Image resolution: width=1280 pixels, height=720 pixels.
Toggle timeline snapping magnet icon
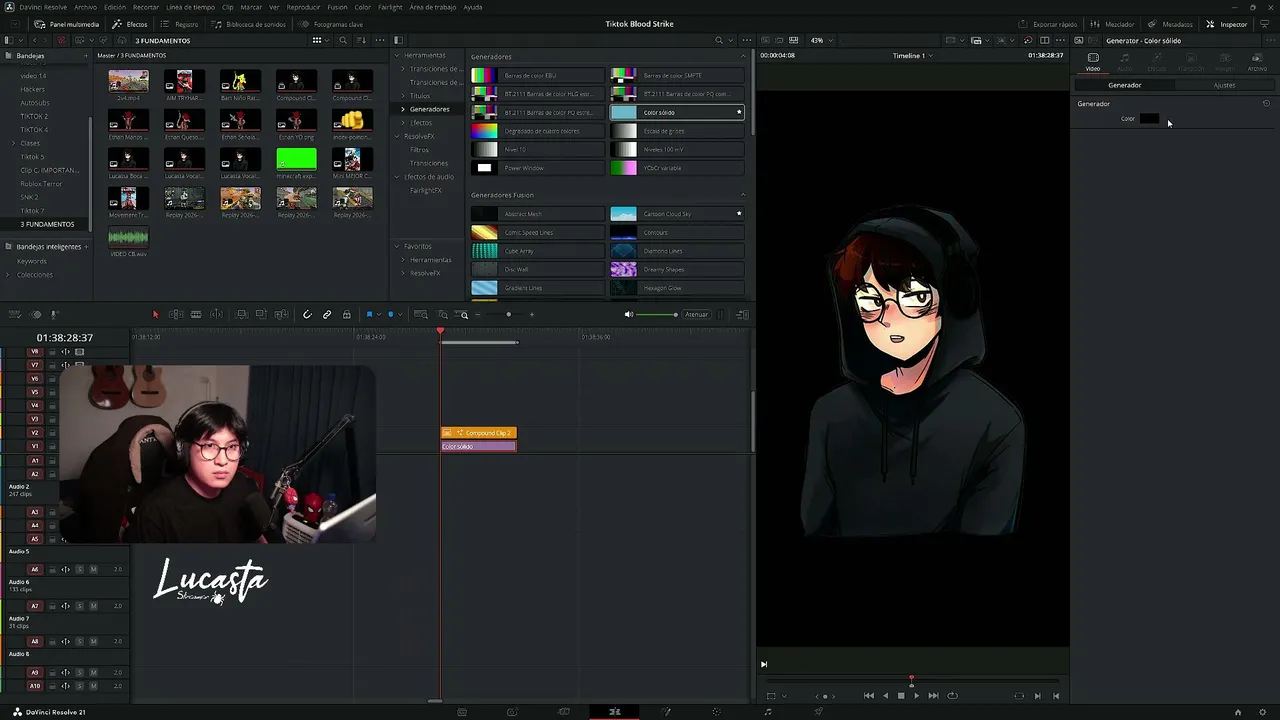click(x=307, y=315)
